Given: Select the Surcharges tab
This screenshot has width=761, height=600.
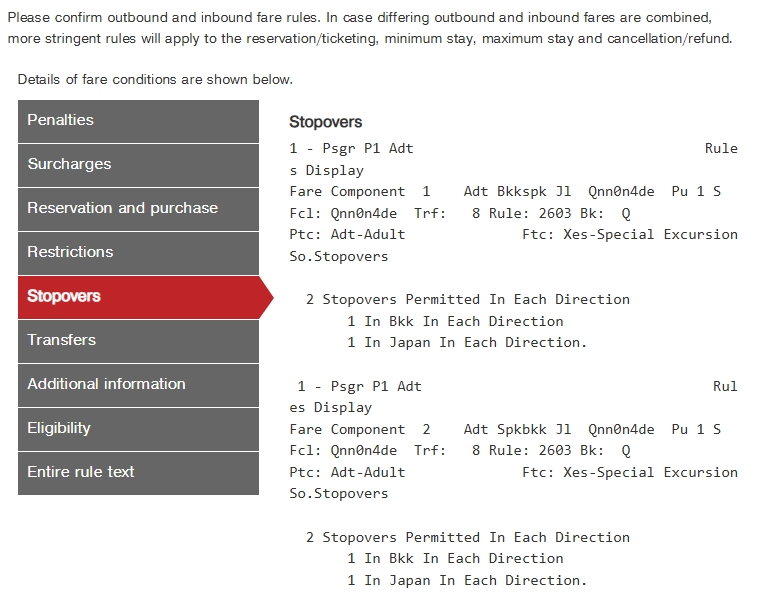Looking at the screenshot, I should pyautogui.click(x=138, y=166).
